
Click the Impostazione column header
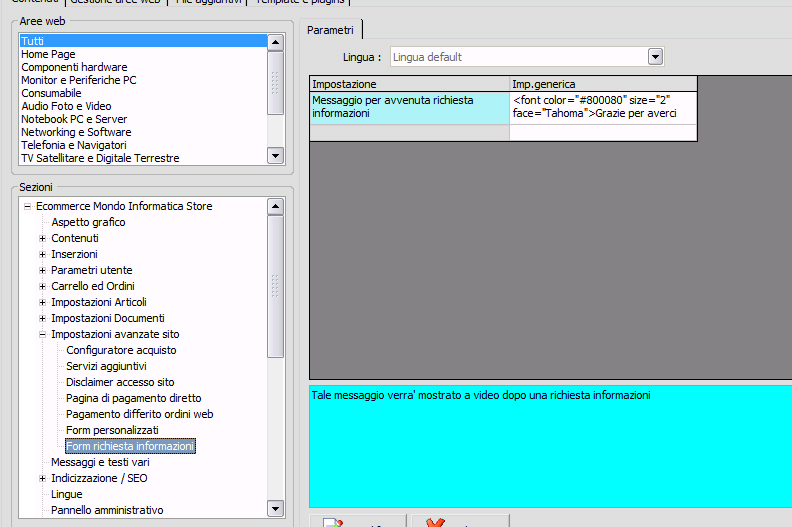pos(410,84)
